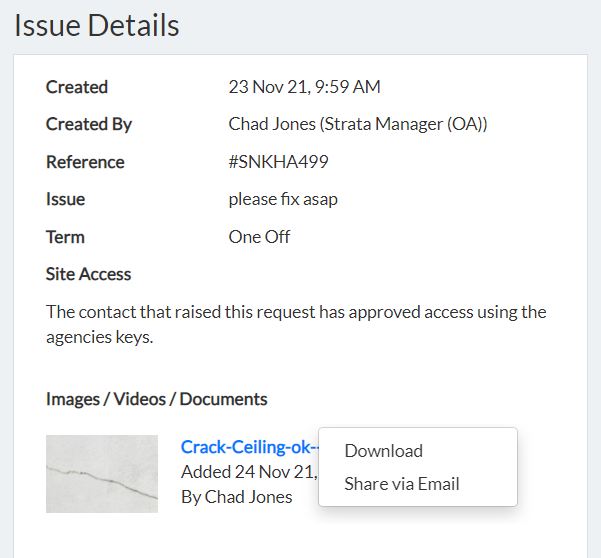Click the Site Access heading
Screen dimensions: 601x558
[88, 274]
